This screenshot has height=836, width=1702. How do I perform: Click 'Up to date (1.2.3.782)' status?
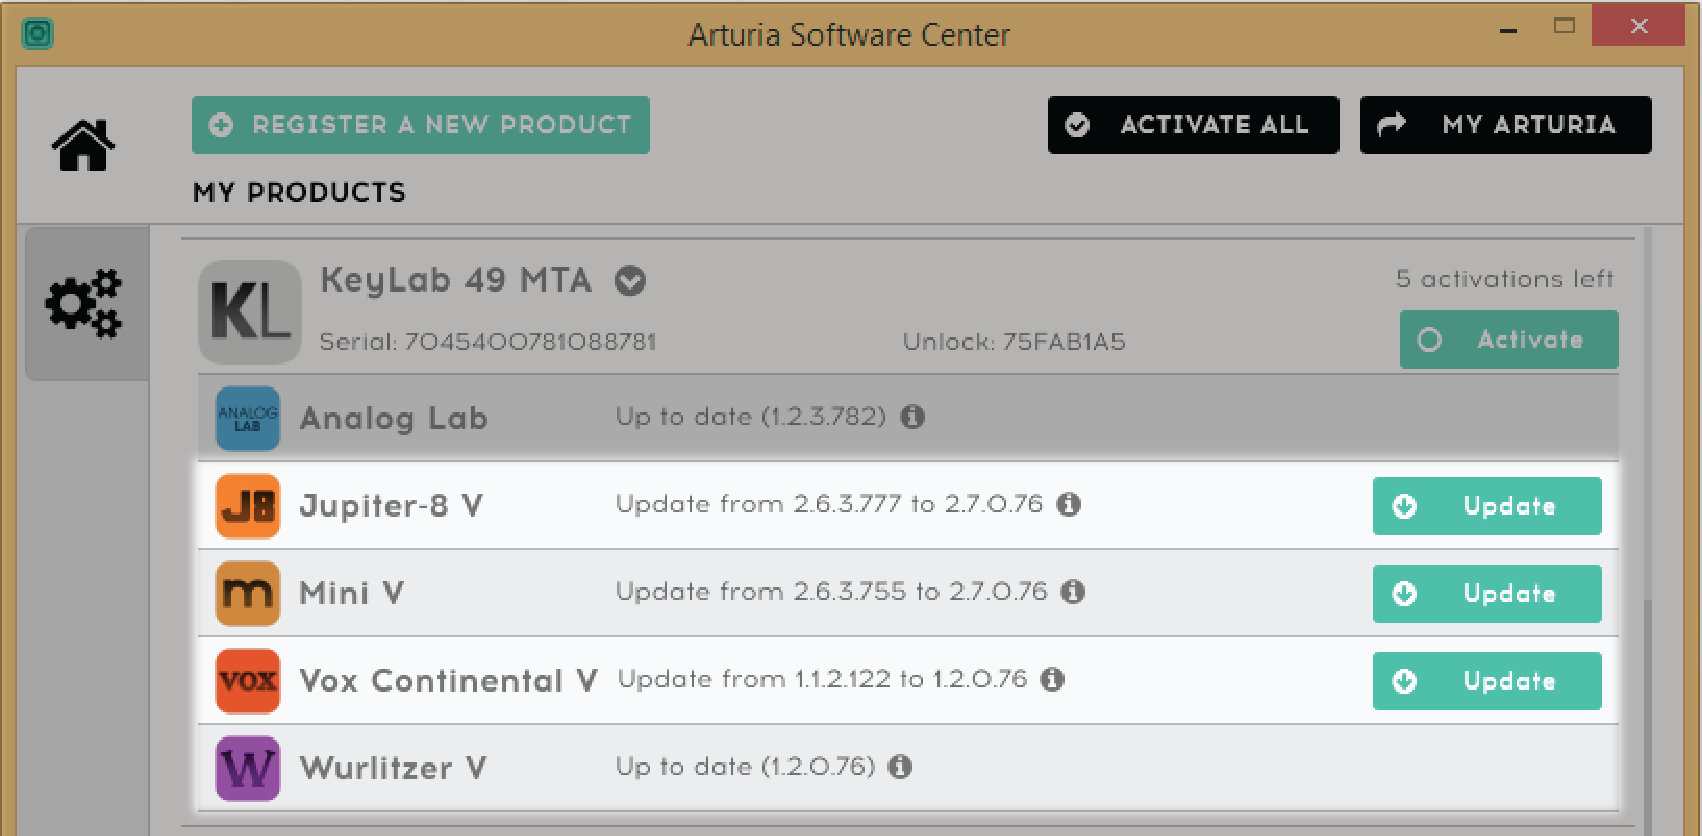click(751, 416)
